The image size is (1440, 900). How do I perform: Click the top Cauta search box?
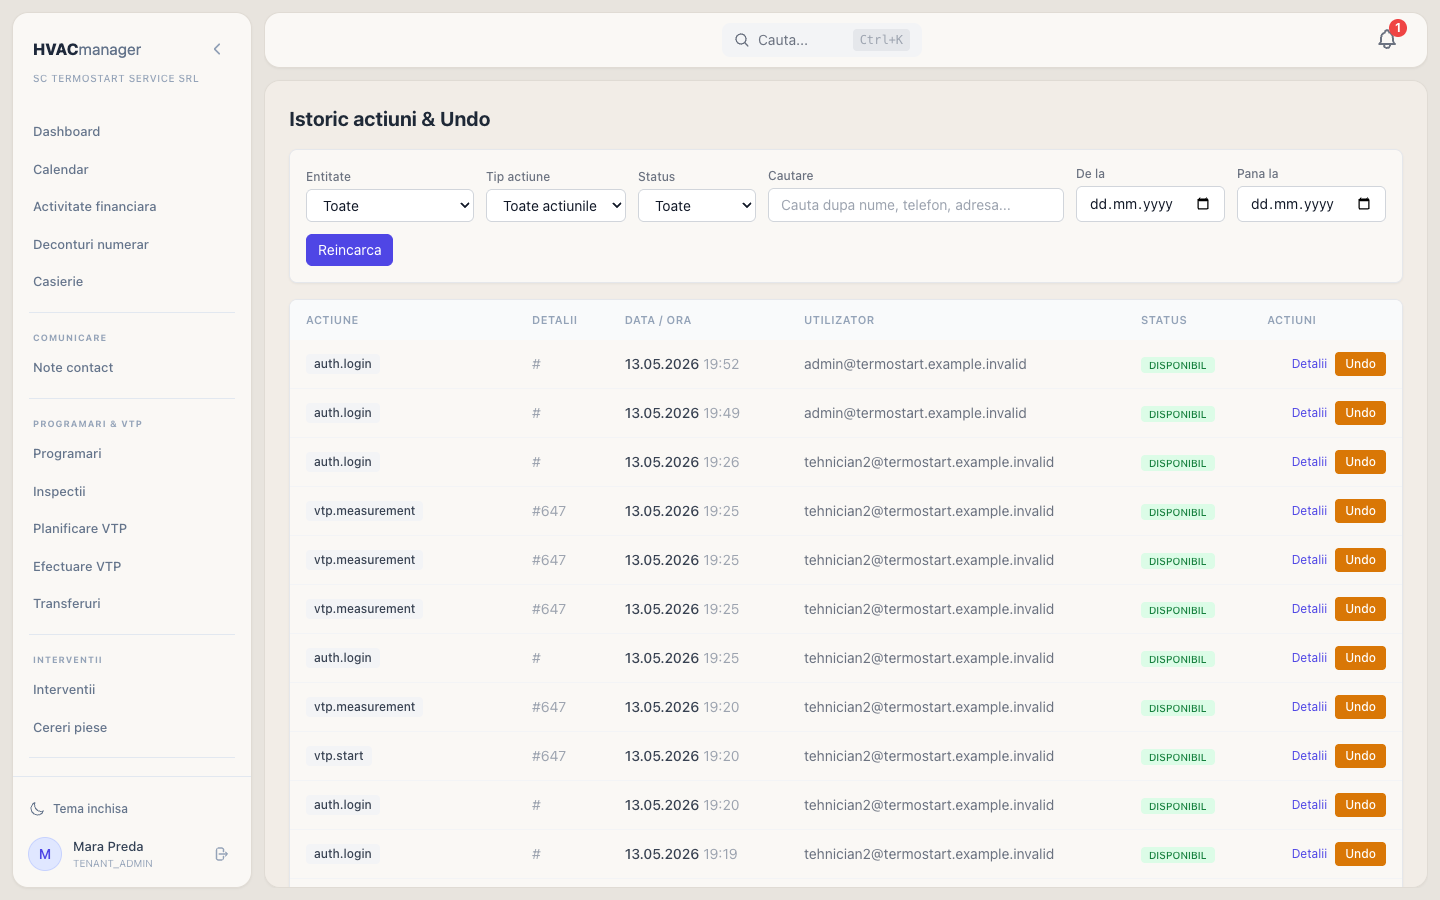coord(822,40)
